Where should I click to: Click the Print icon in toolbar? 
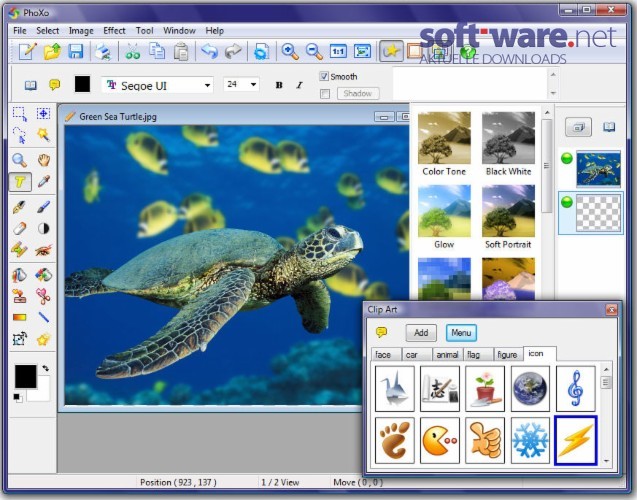[103, 52]
